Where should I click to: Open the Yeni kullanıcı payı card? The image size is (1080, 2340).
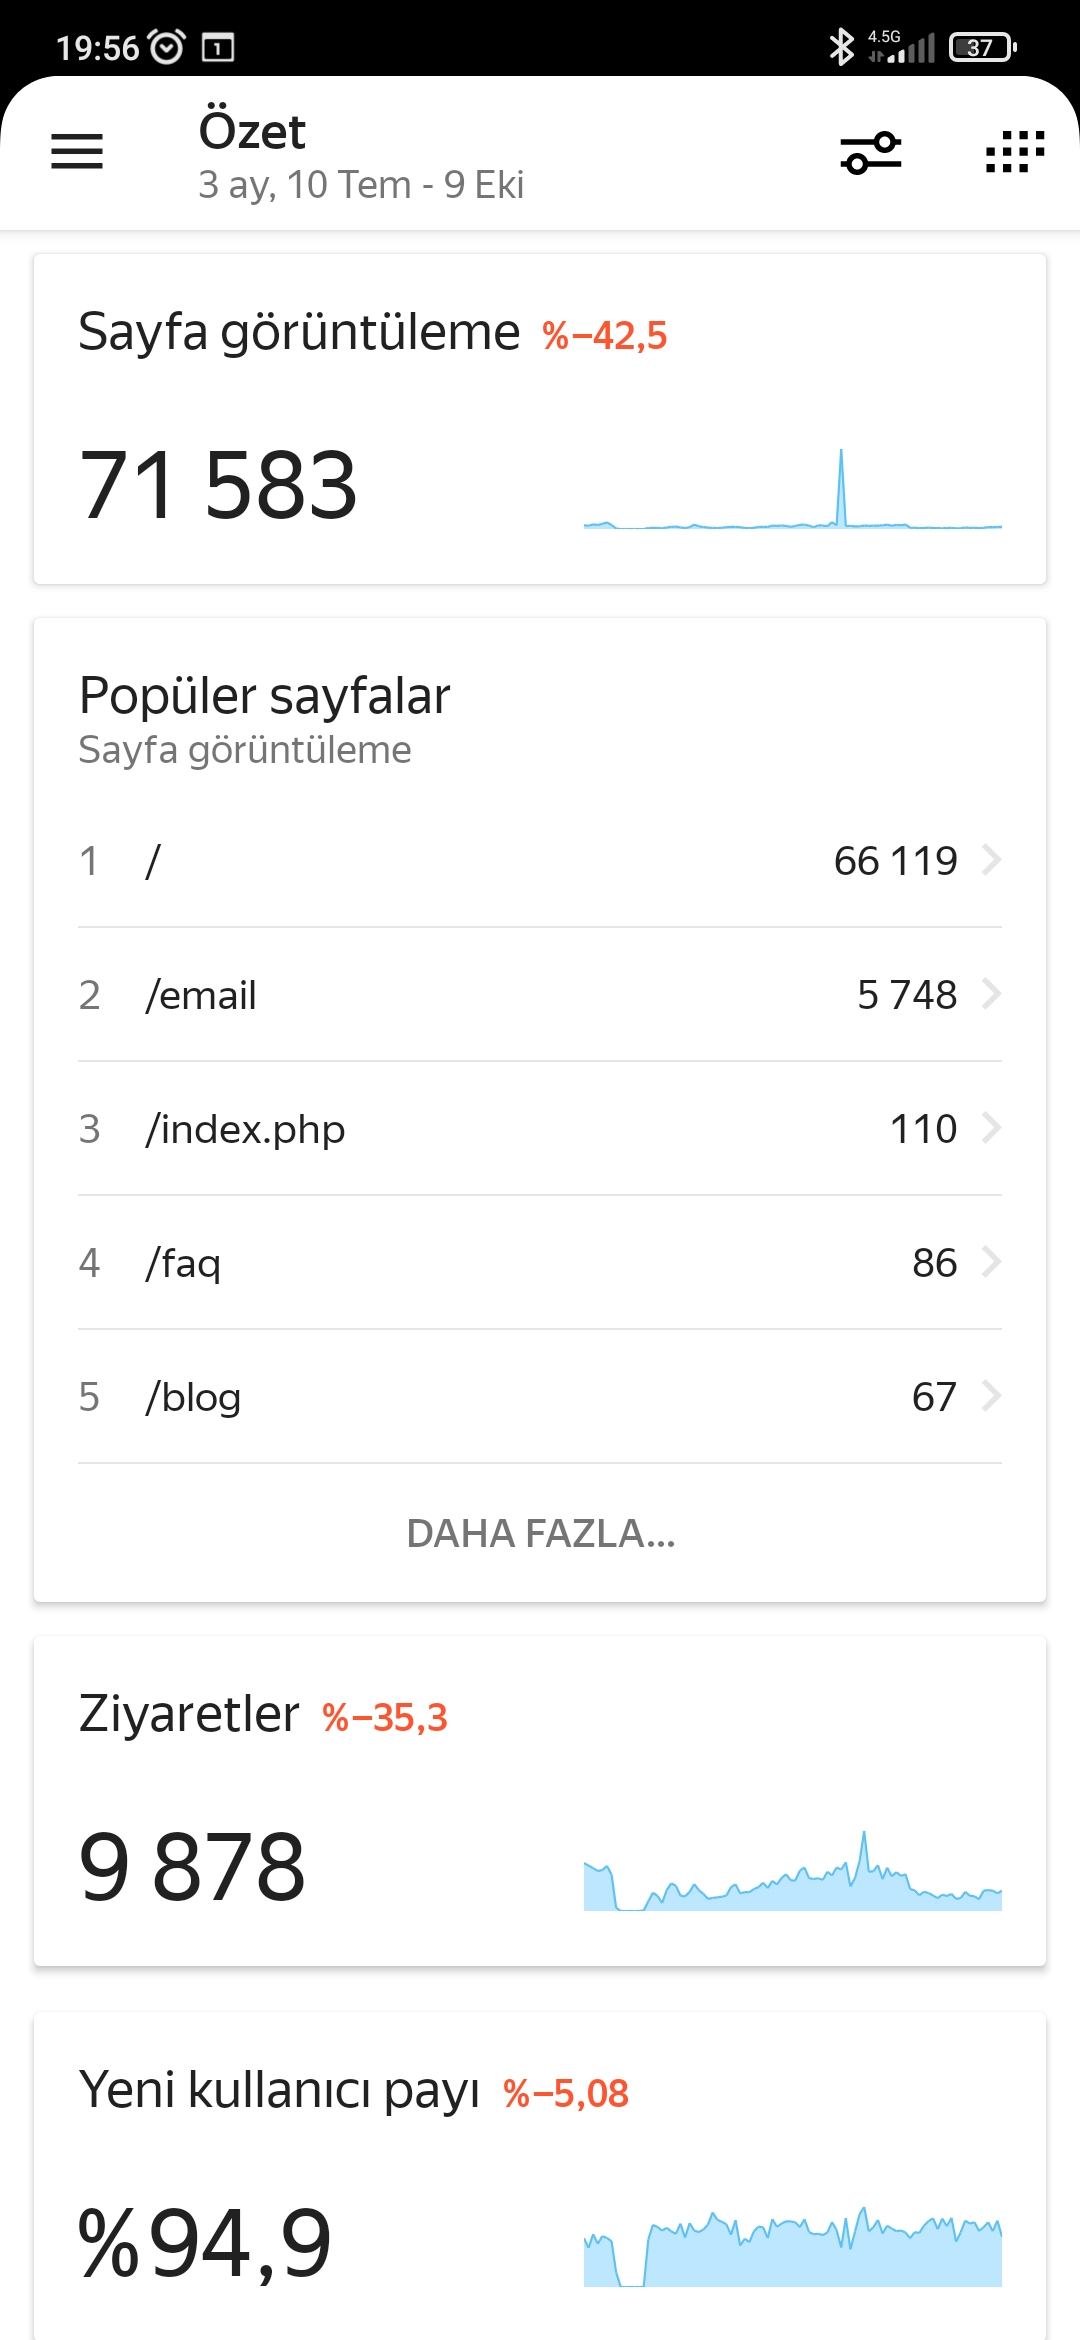[x=540, y=2176]
